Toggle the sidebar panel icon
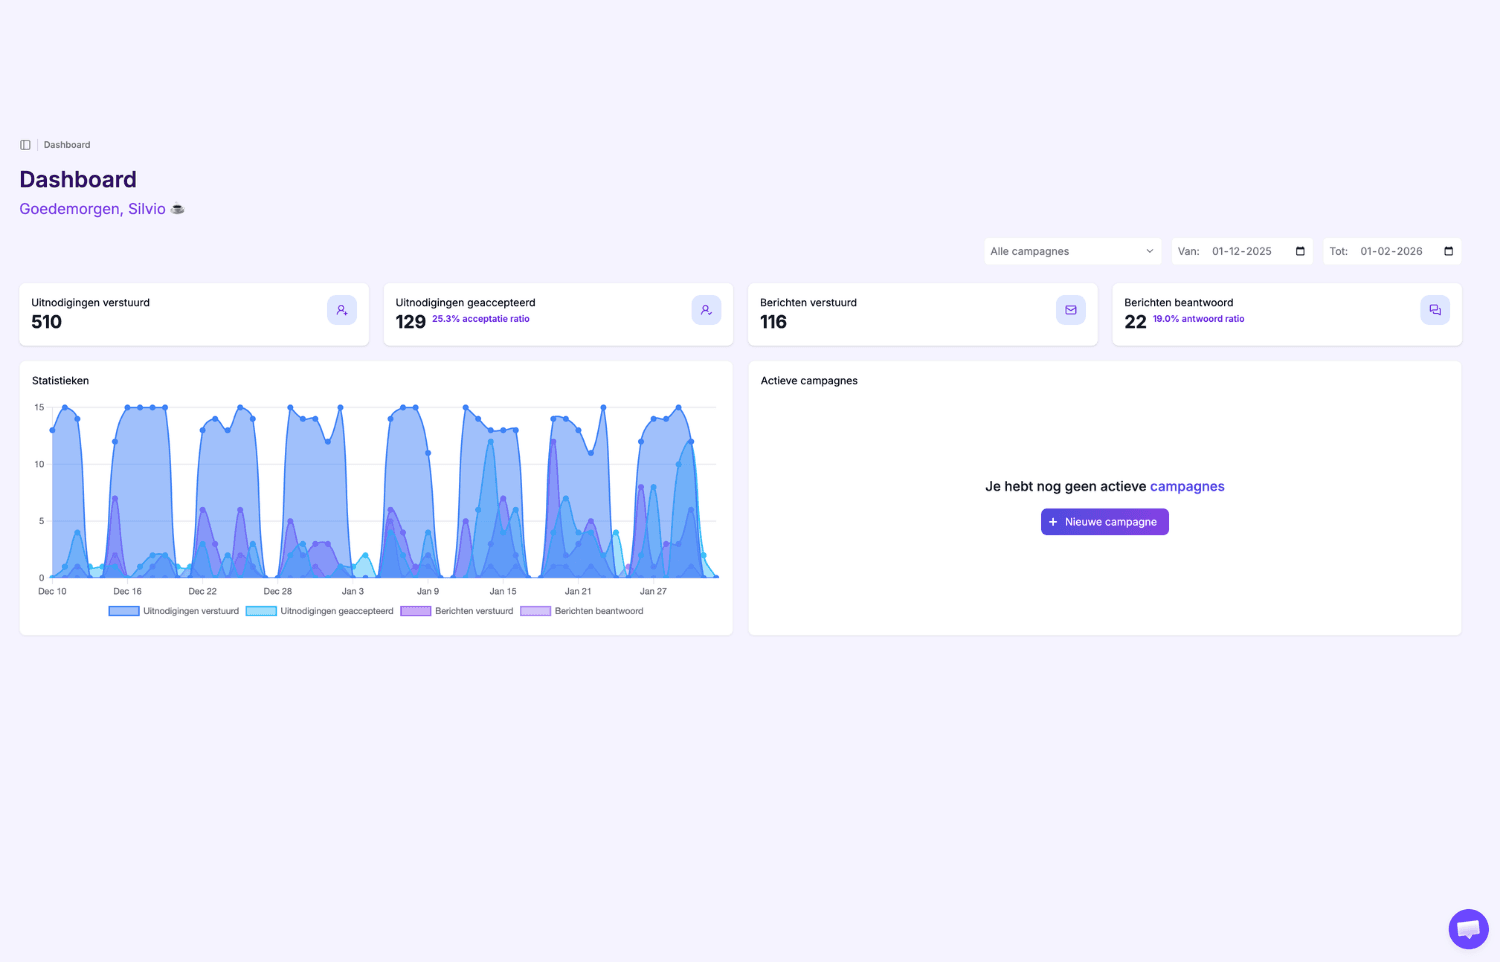 pos(25,145)
